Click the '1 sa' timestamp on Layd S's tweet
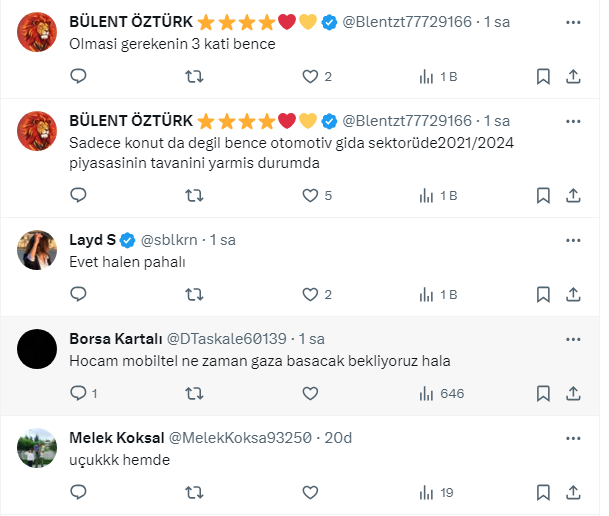Viewport: 609px width, 516px height. (x=221, y=240)
